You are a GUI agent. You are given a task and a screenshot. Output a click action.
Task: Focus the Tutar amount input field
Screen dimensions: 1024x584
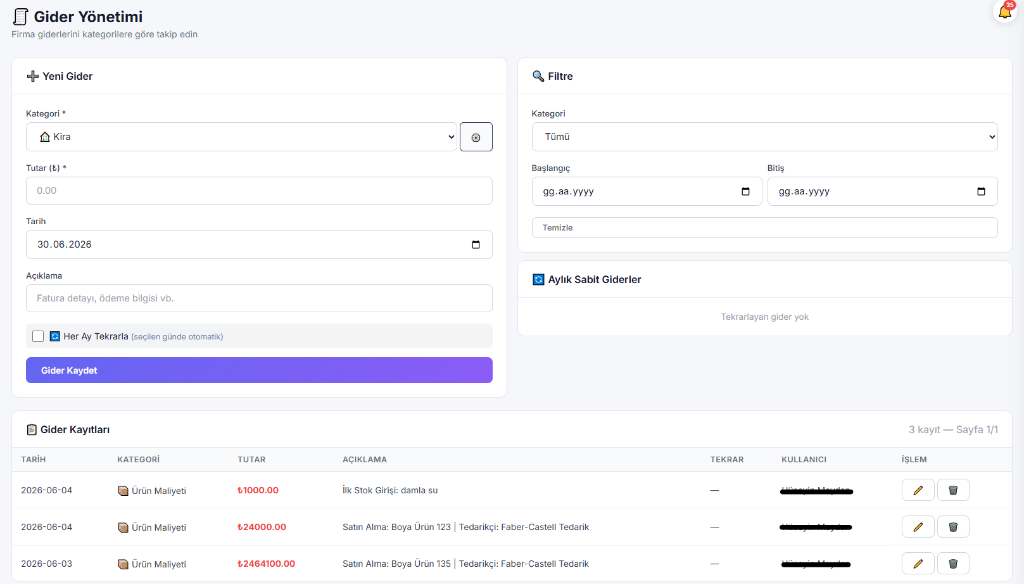259,191
